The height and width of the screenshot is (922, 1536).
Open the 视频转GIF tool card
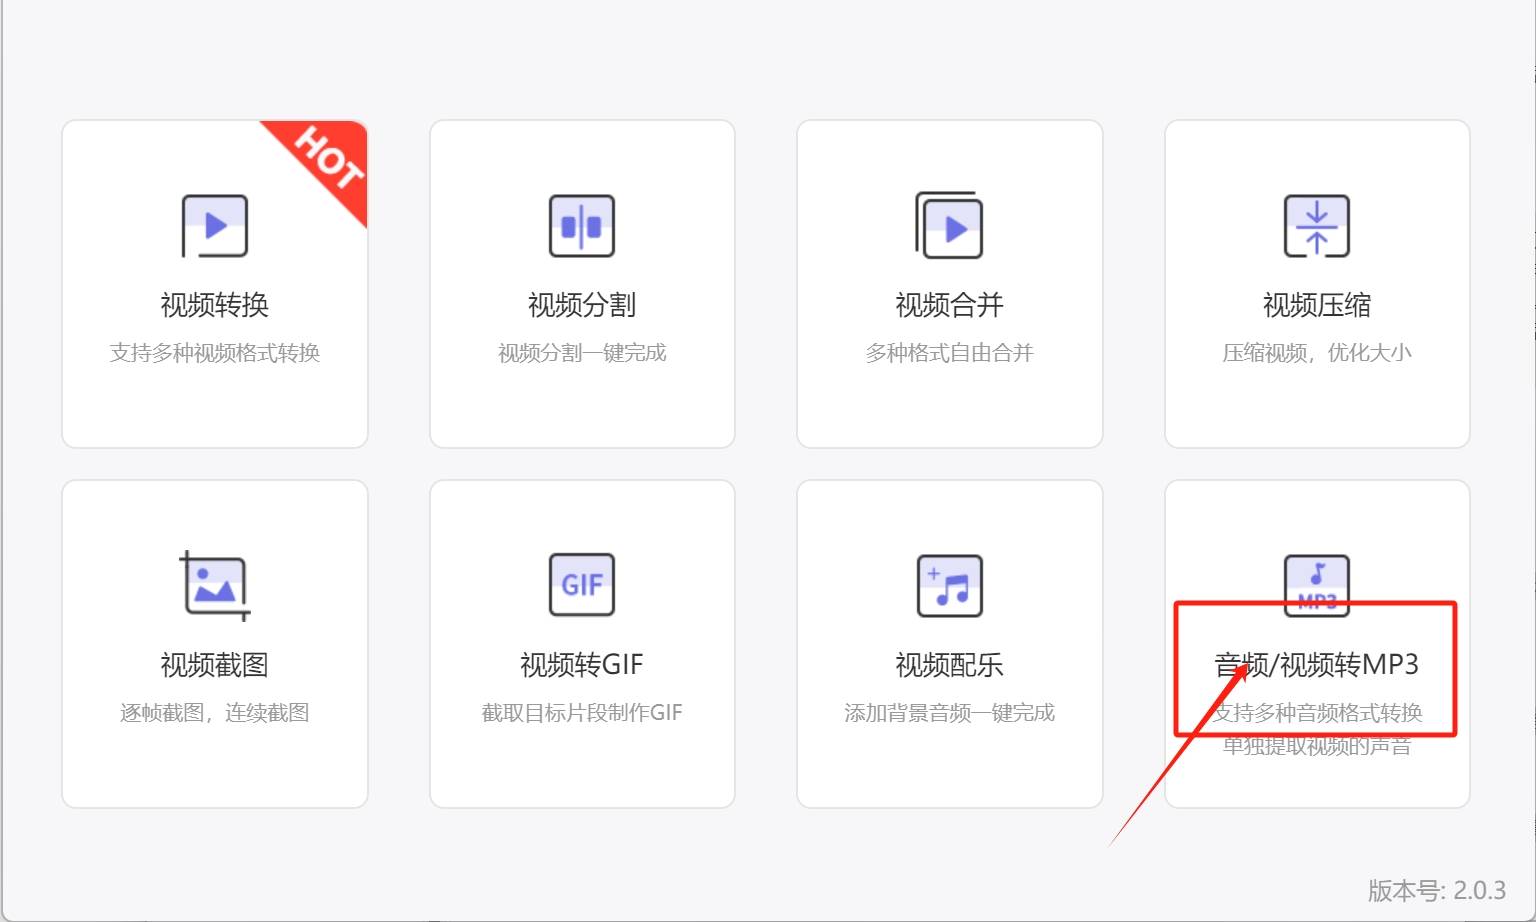[x=582, y=644]
